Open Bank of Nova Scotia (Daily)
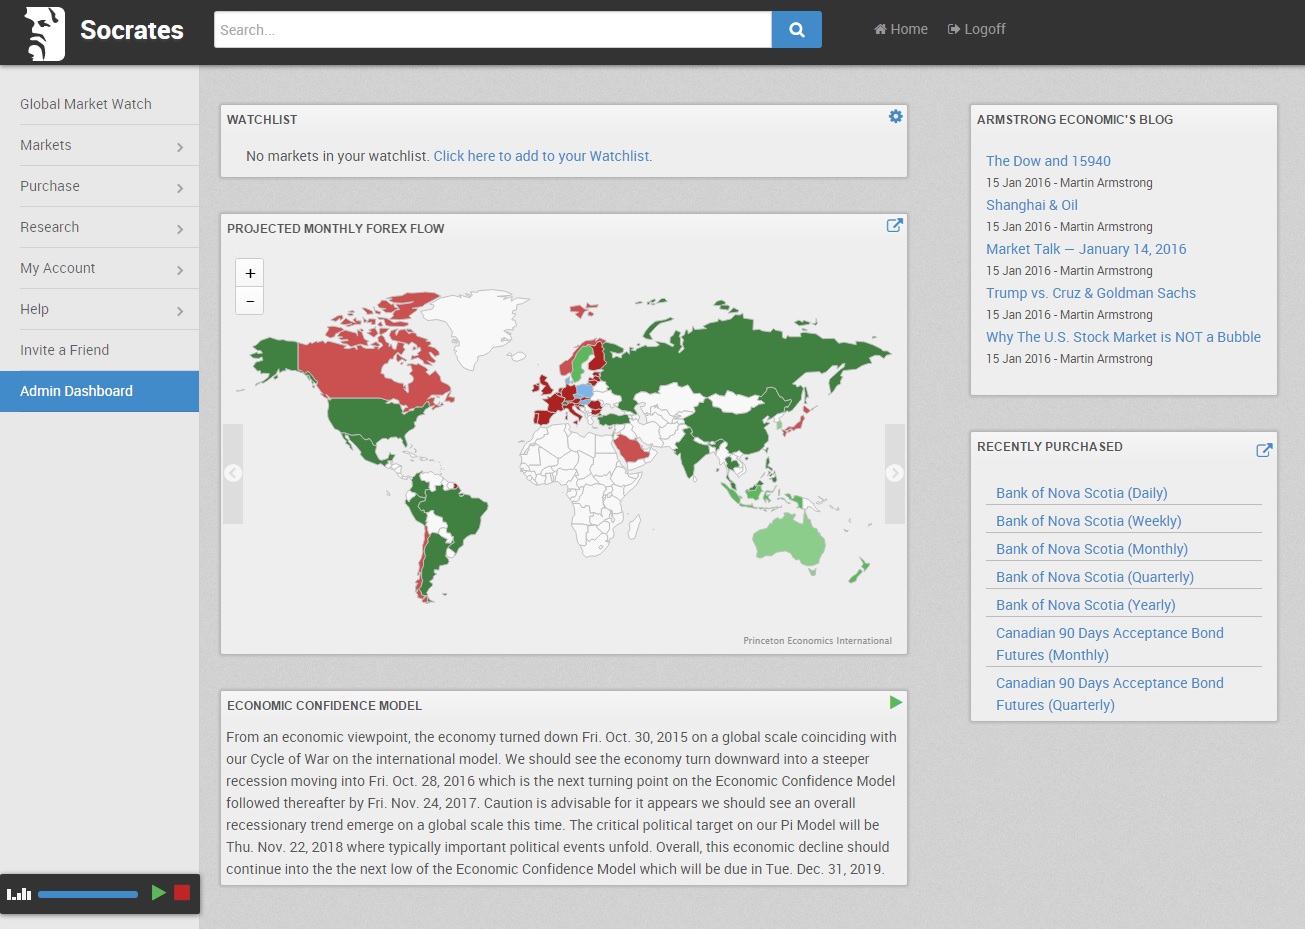This screenshot has width=1305, height=929. (x=1082, y=493)
